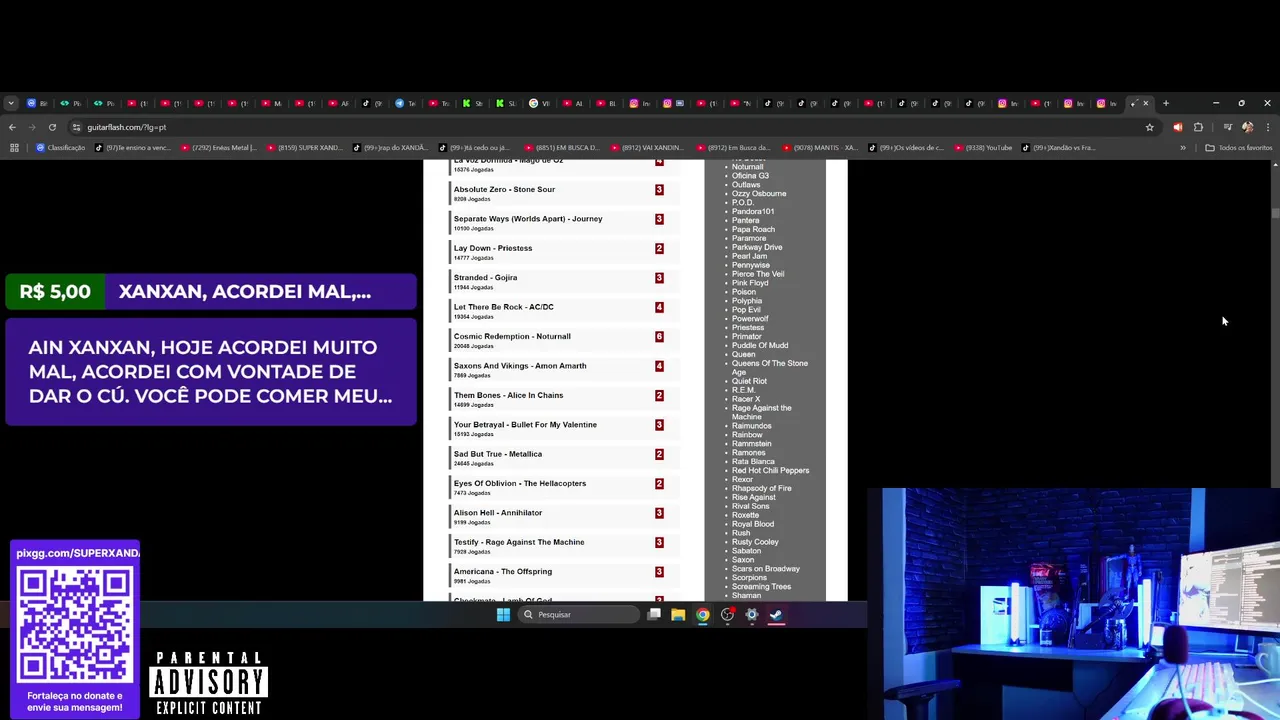Expand the bookmarks overflow chevron

1183,148
